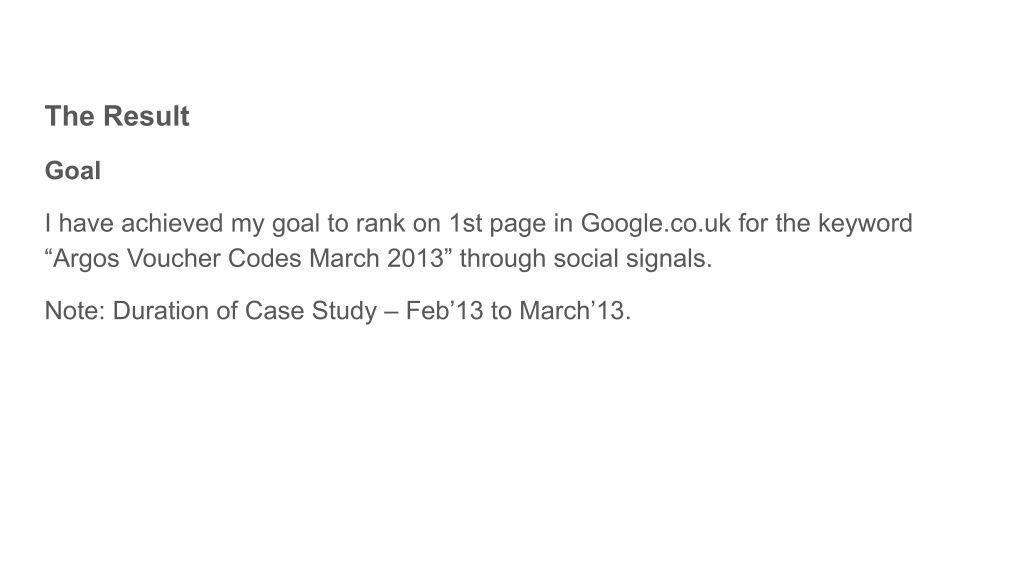Image resolution: width=1024 pixels, height=576 pixels.
Task: Click the "Goal" subheading
Action: [x=72, y=170]
